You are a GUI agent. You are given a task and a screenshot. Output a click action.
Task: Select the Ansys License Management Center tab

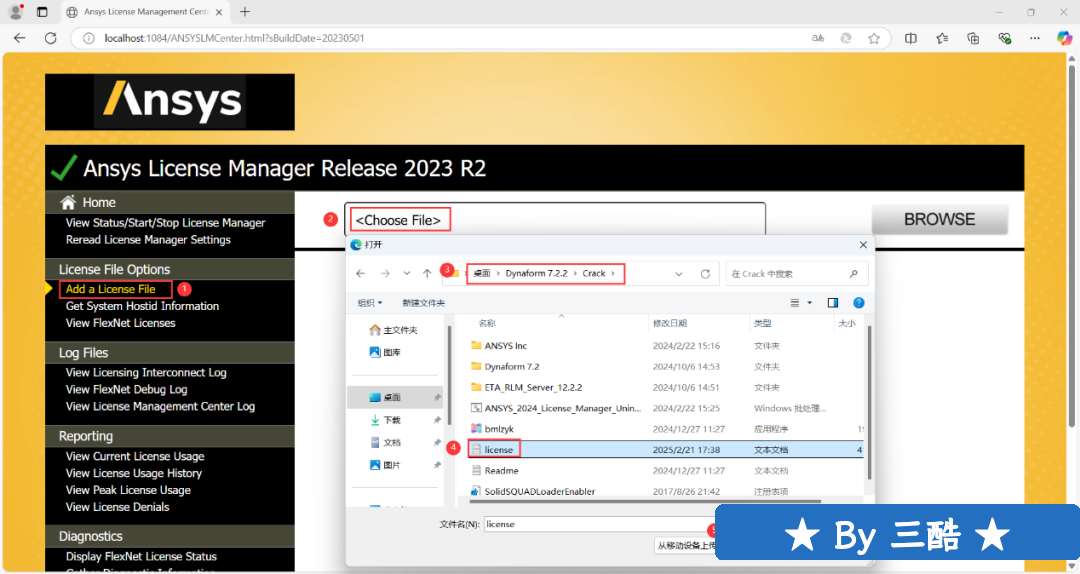click(x=145, y=12)
